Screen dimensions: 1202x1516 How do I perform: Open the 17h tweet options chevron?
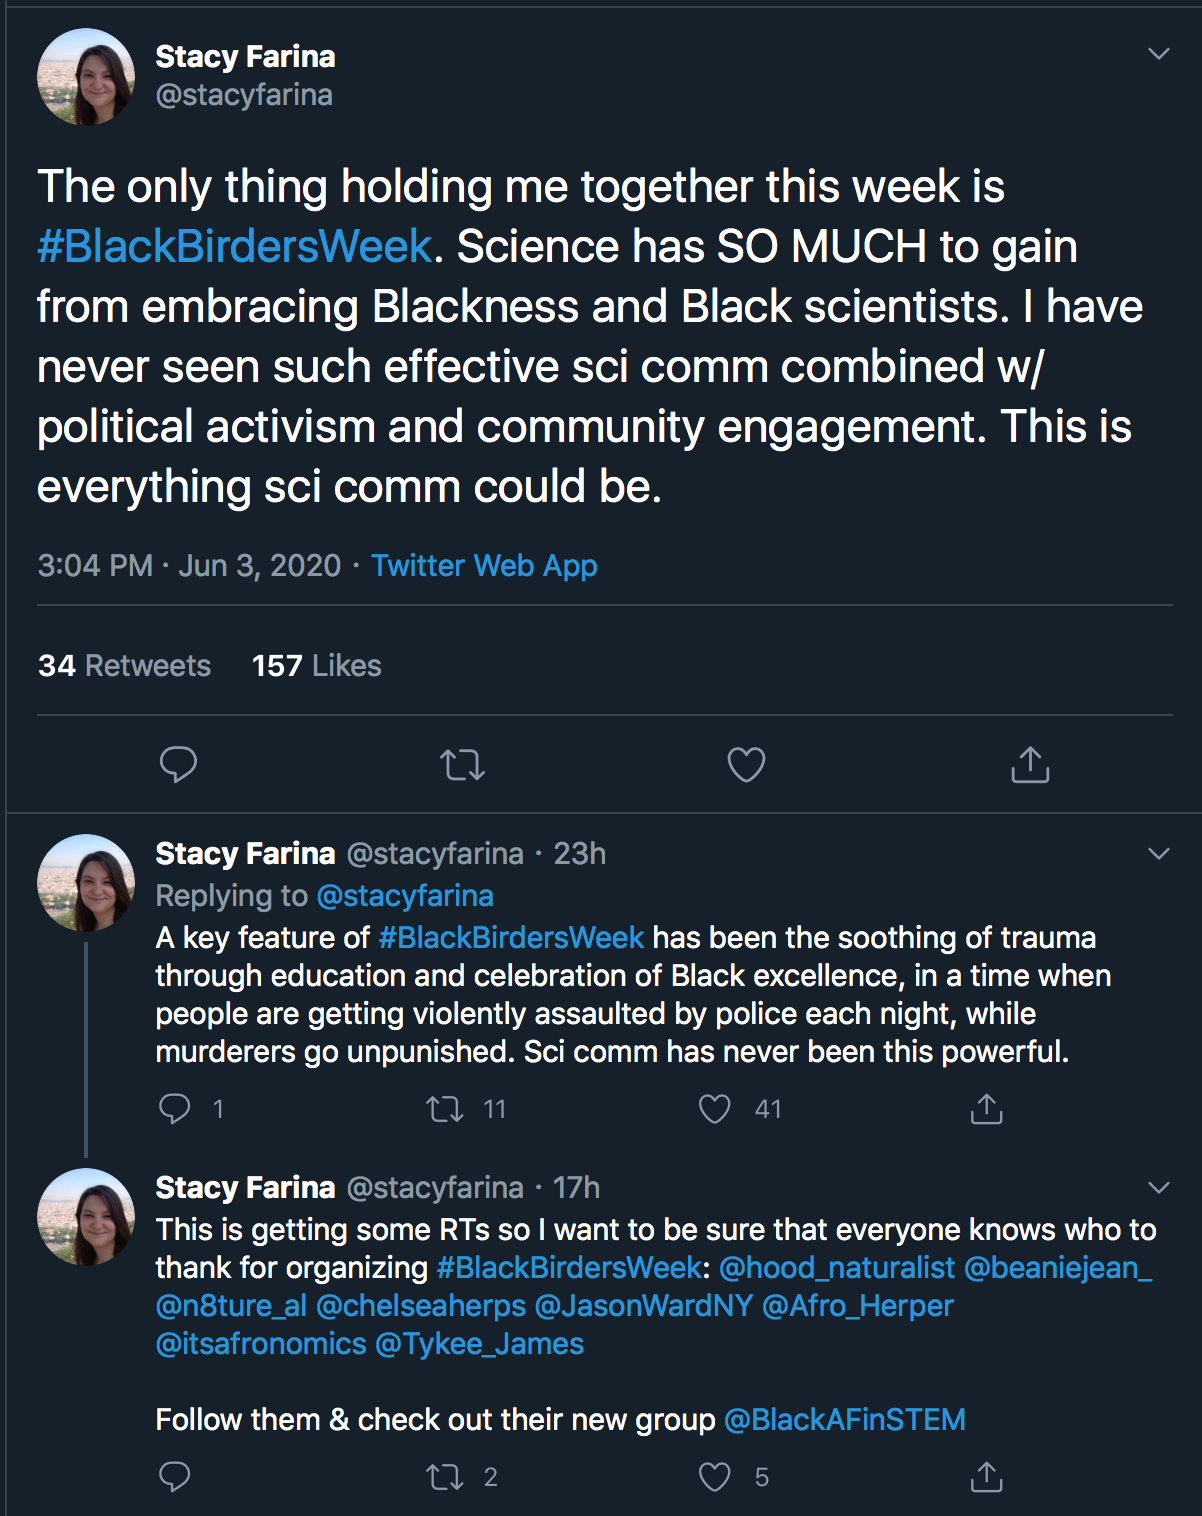coord(1158,1188)
